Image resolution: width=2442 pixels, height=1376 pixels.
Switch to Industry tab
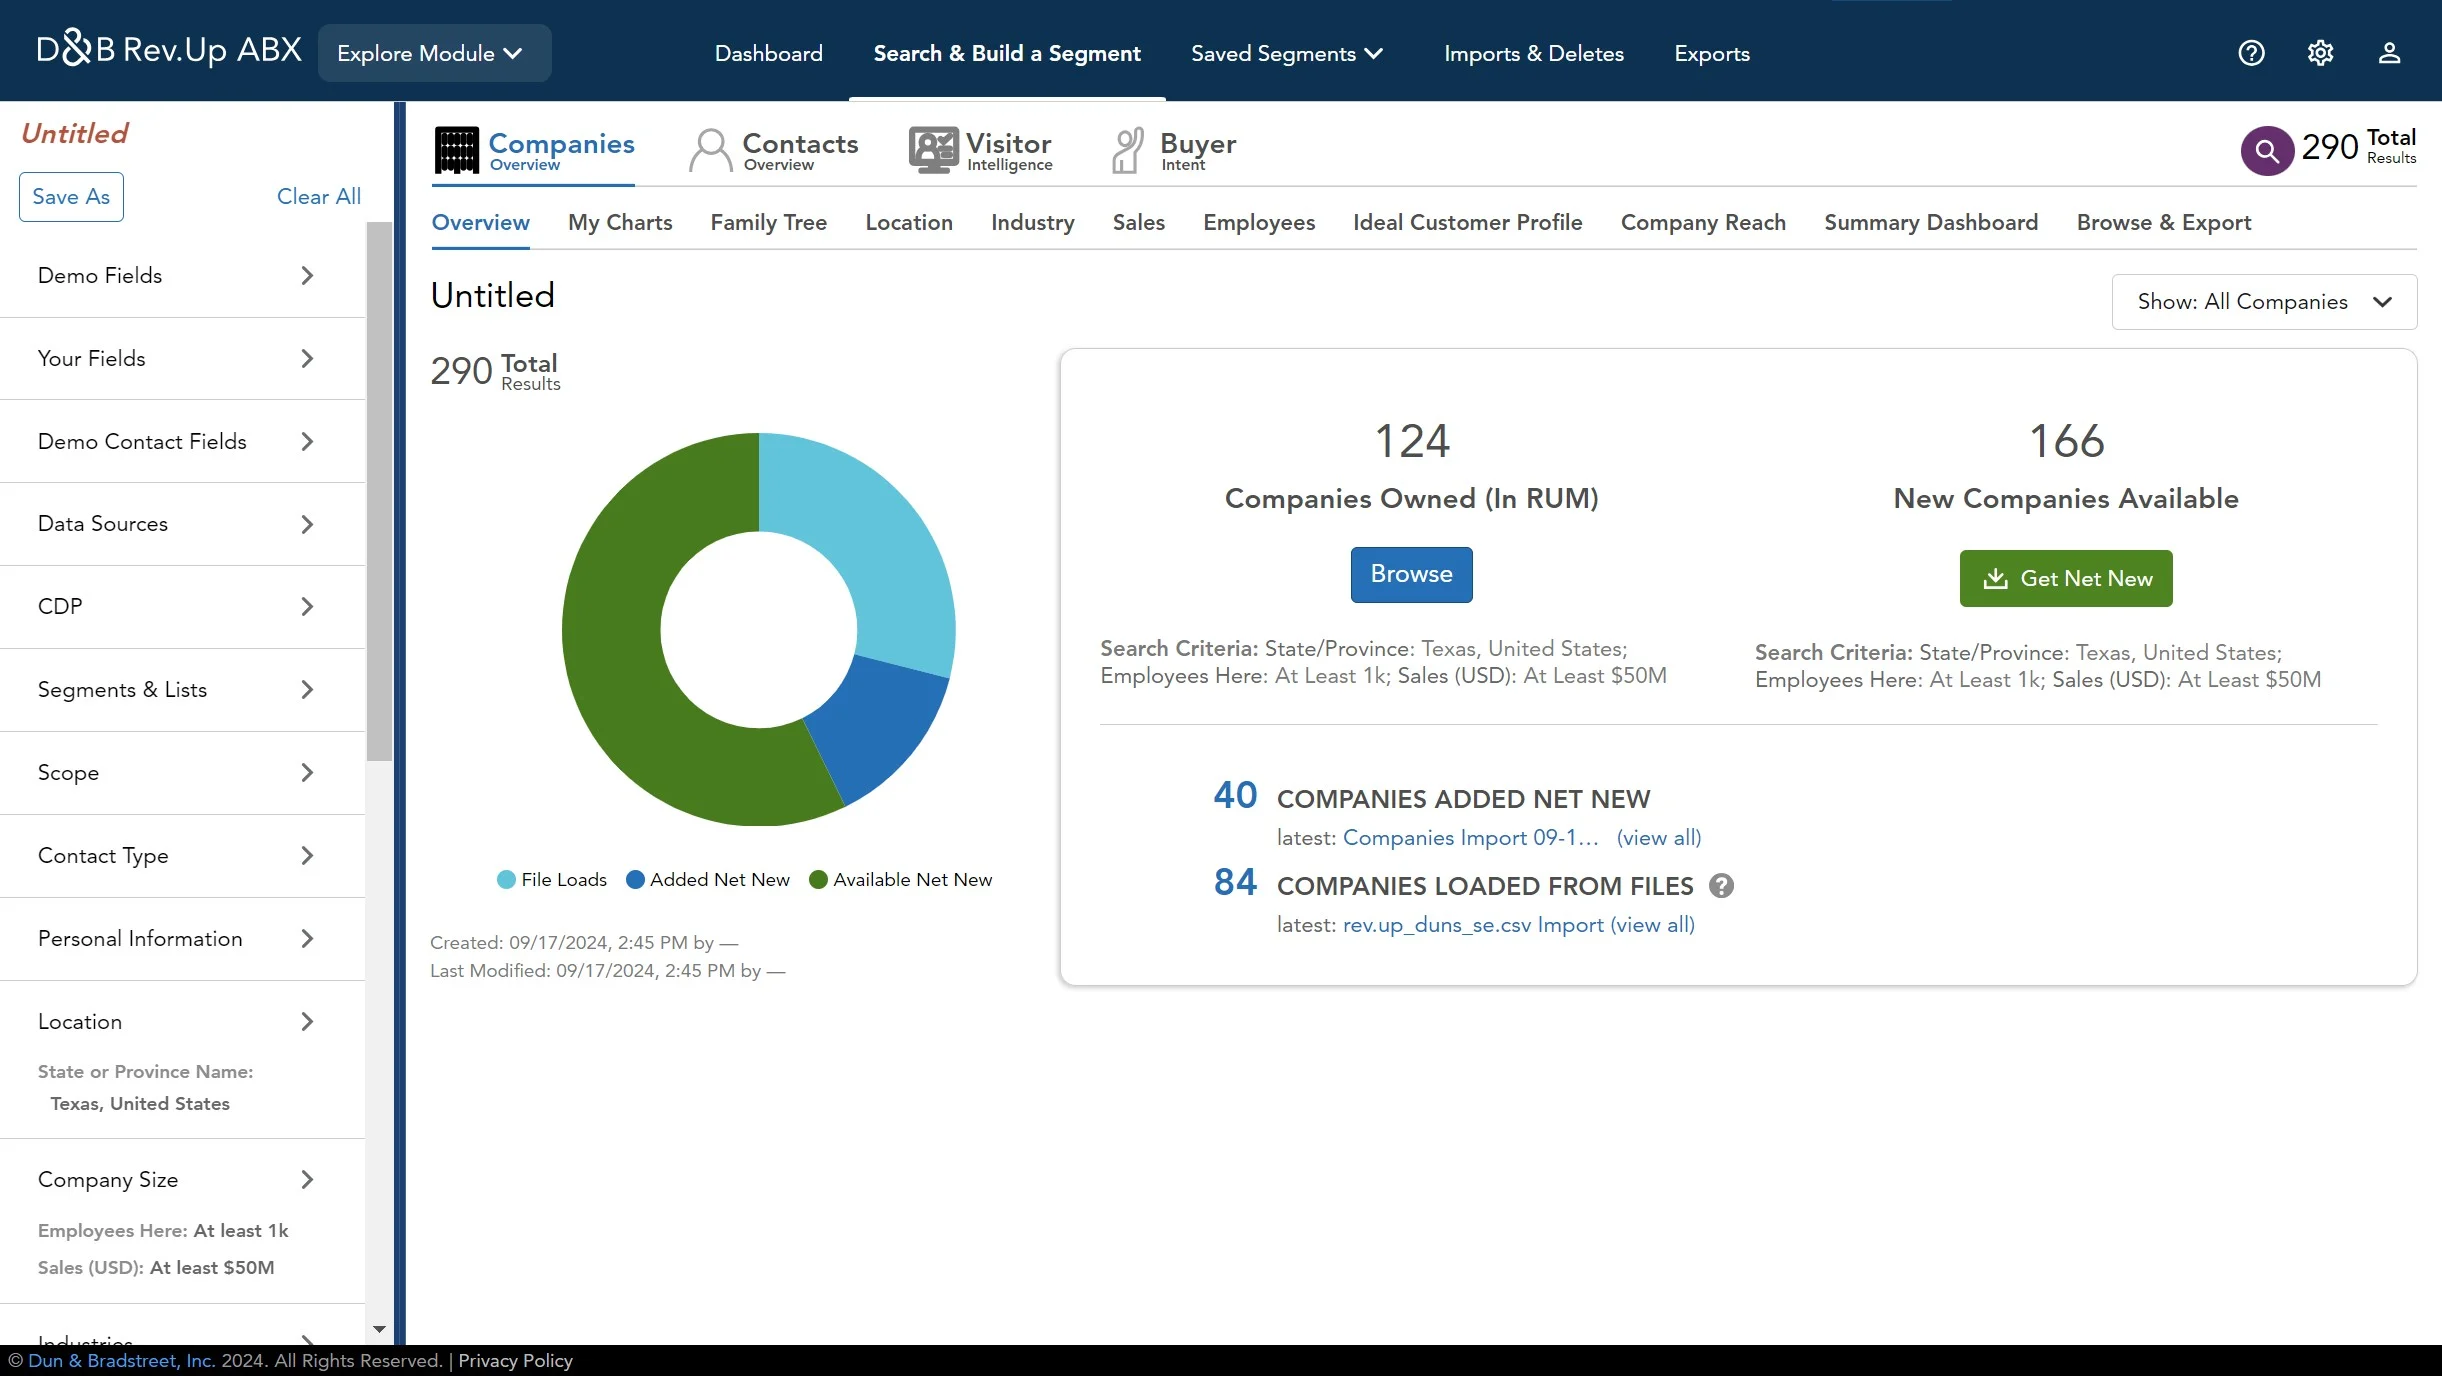1032,222
